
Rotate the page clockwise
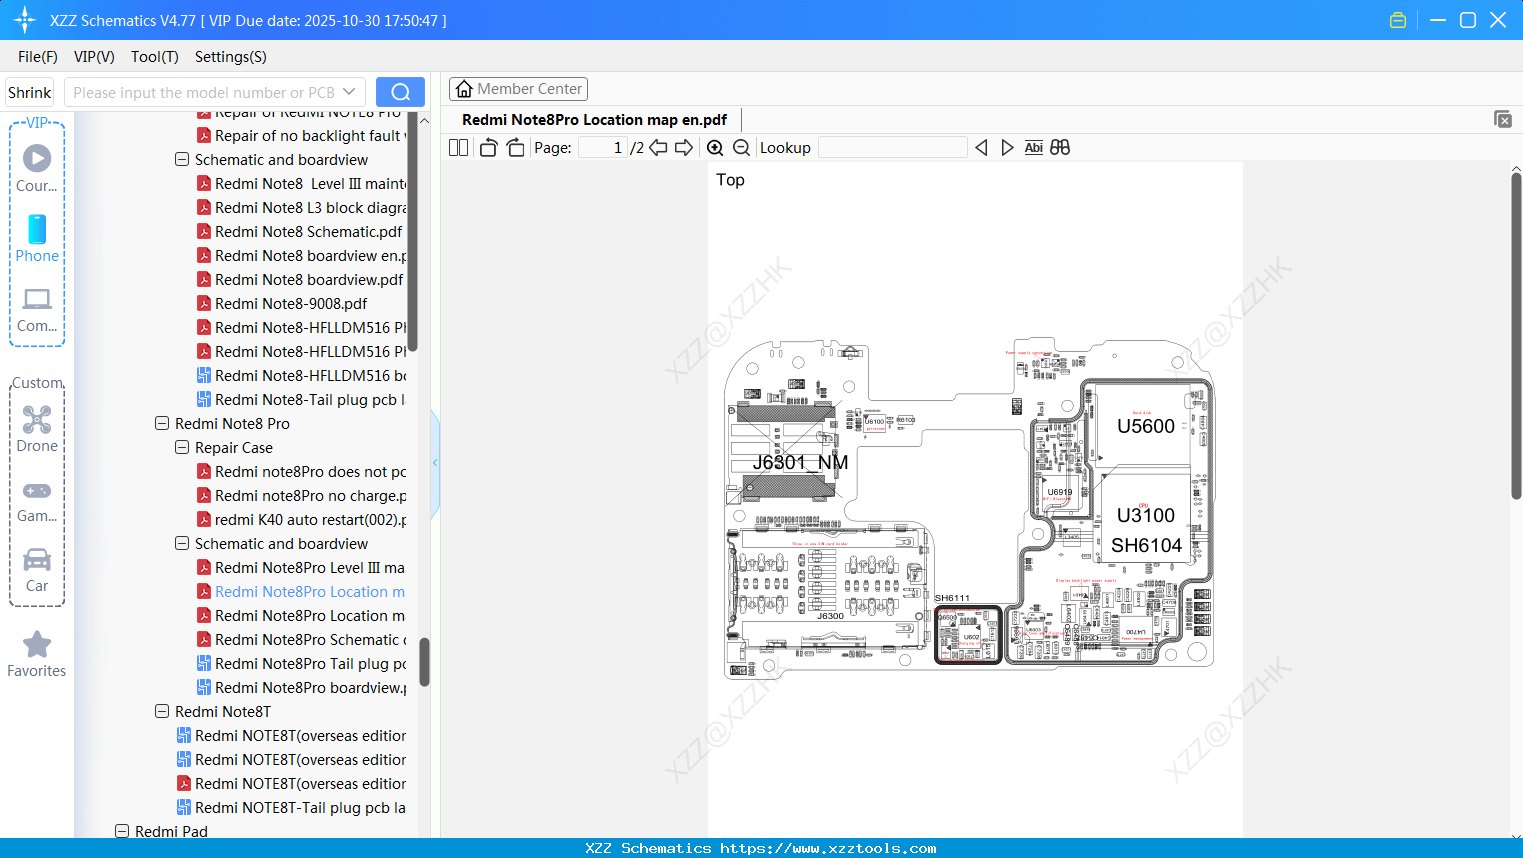[515, 148]
